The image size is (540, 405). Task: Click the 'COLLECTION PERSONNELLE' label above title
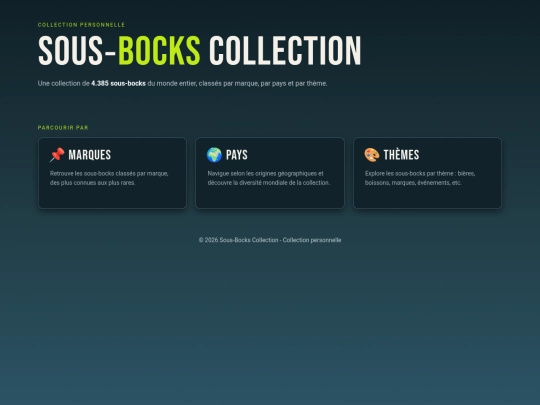pyautogui.click(x=81, y=25)
